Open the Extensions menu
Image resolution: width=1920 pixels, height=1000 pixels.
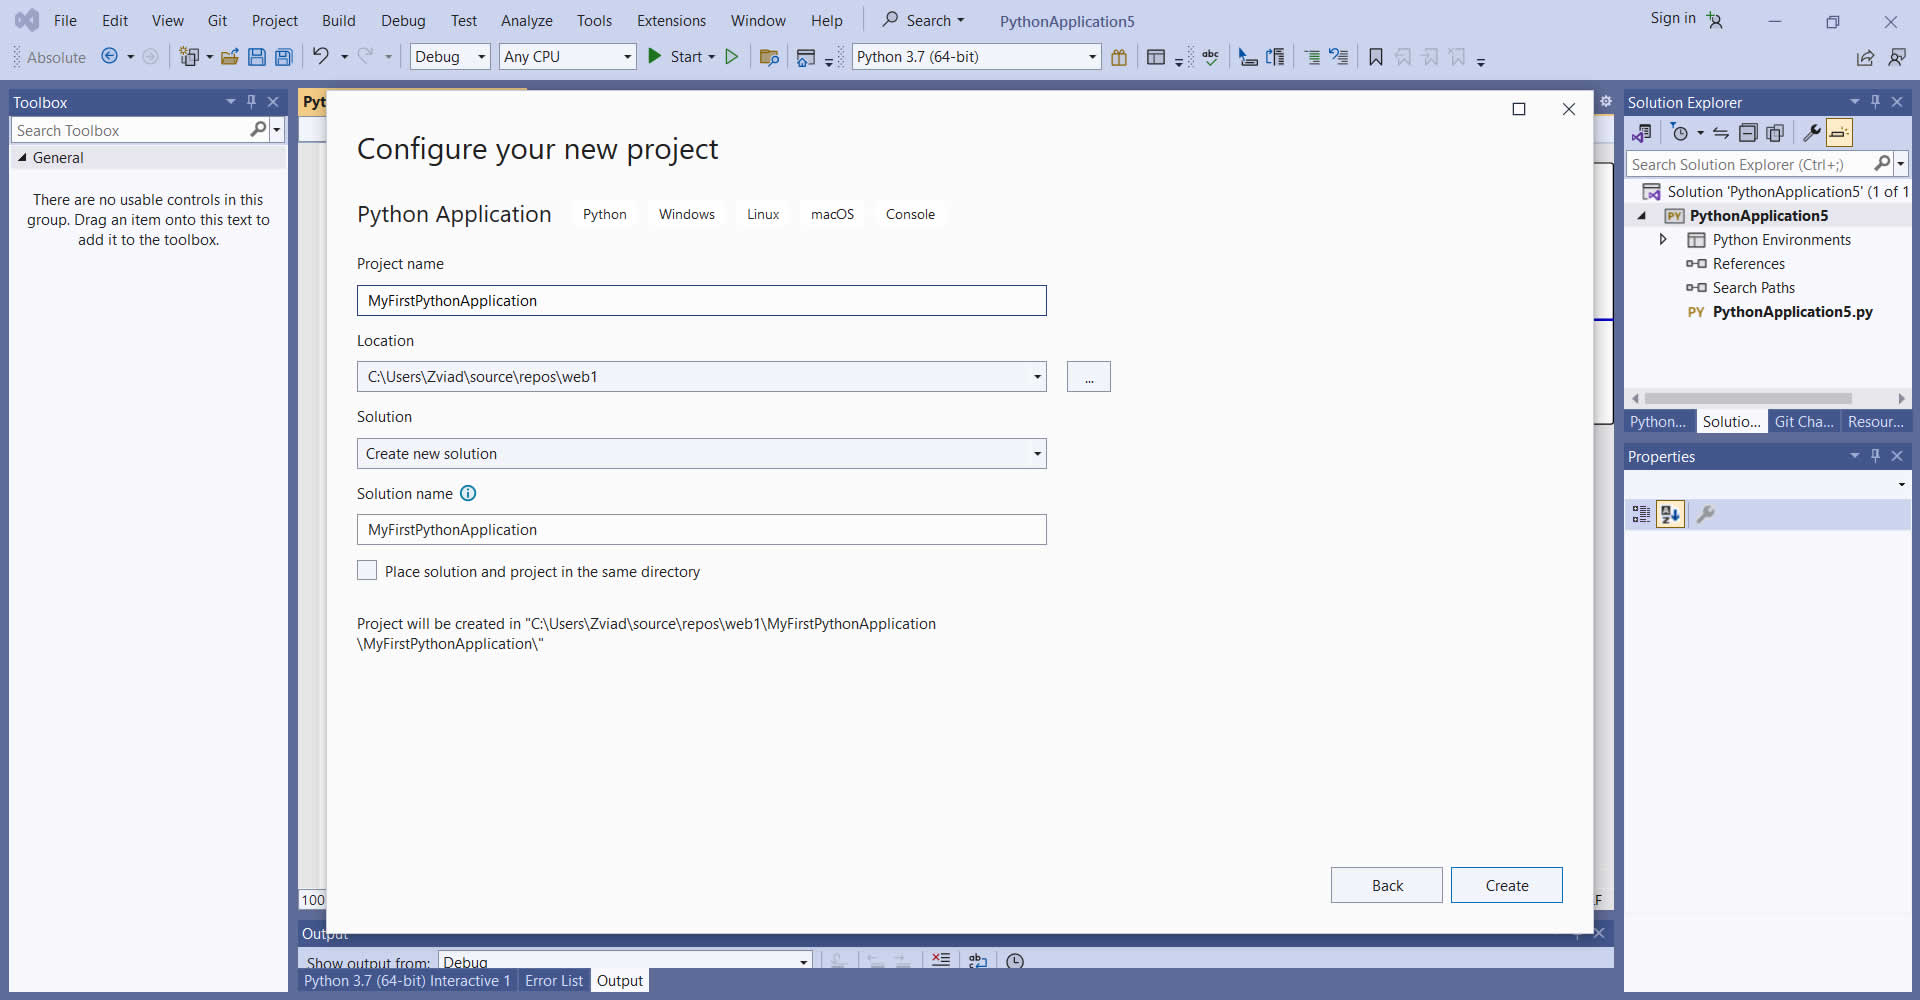tap(671, 21)
